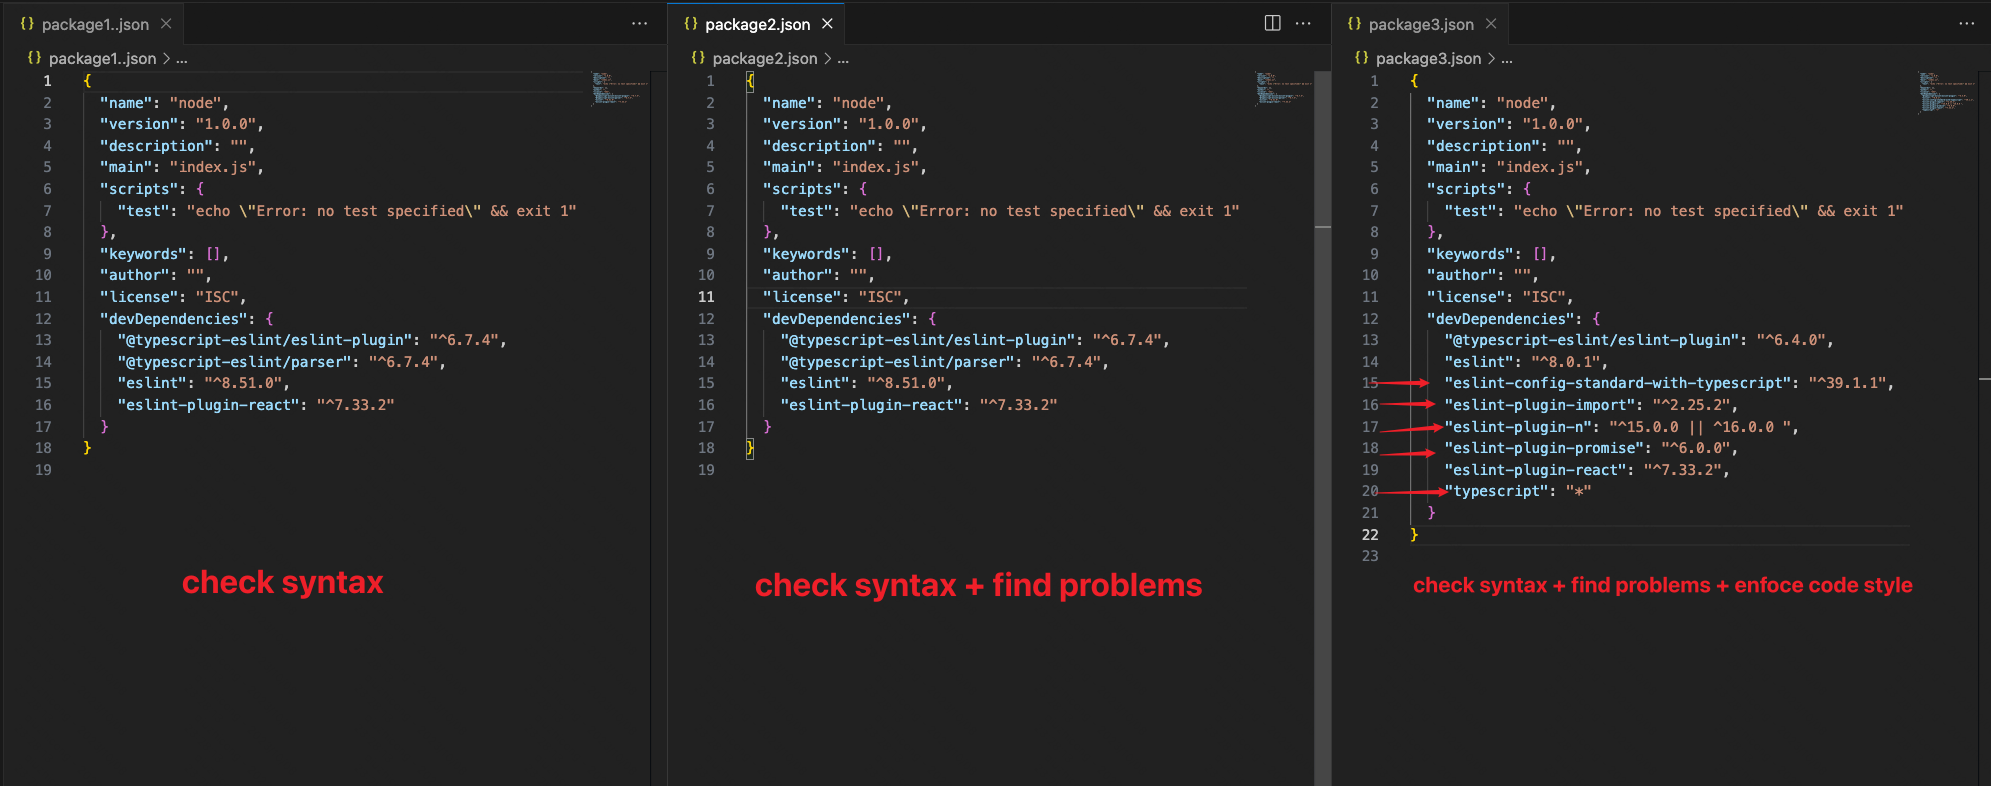Click "@typescript-eslint/parser" line in package1
Screen dimensions: 1991x786
click(x=282, y=362)
